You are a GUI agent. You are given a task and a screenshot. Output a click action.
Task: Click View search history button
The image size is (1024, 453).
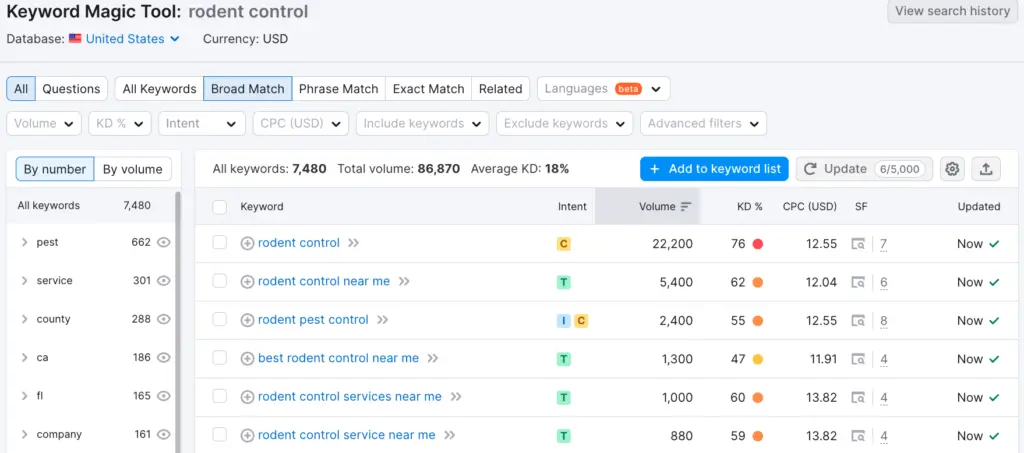952,11
